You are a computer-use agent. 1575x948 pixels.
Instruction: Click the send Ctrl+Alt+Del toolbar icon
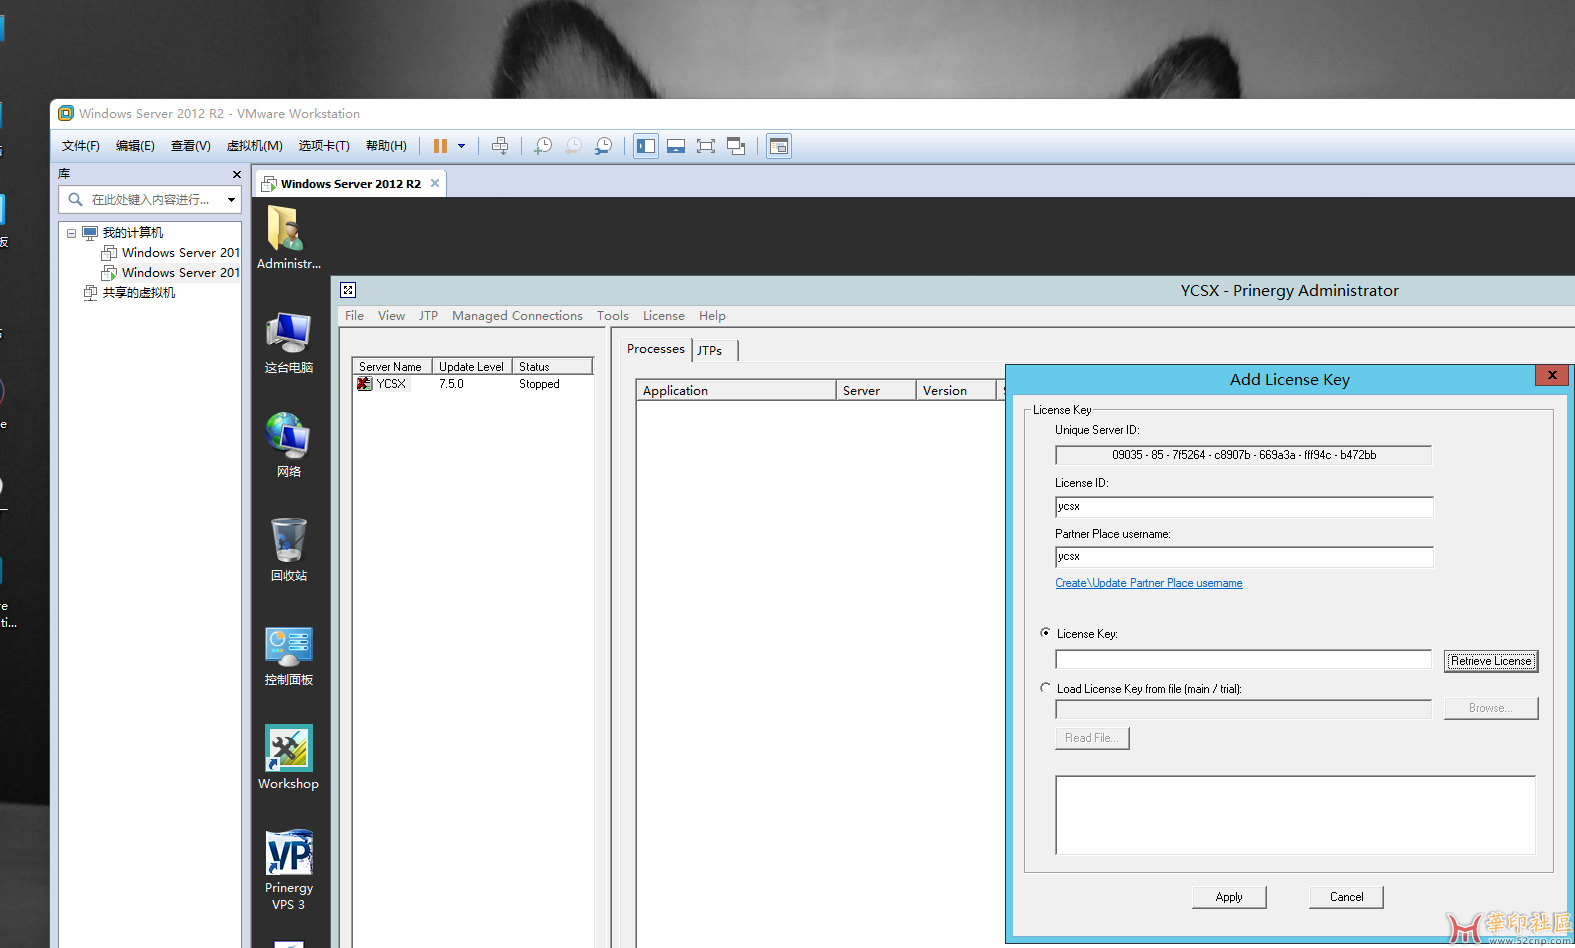point(500,146)
